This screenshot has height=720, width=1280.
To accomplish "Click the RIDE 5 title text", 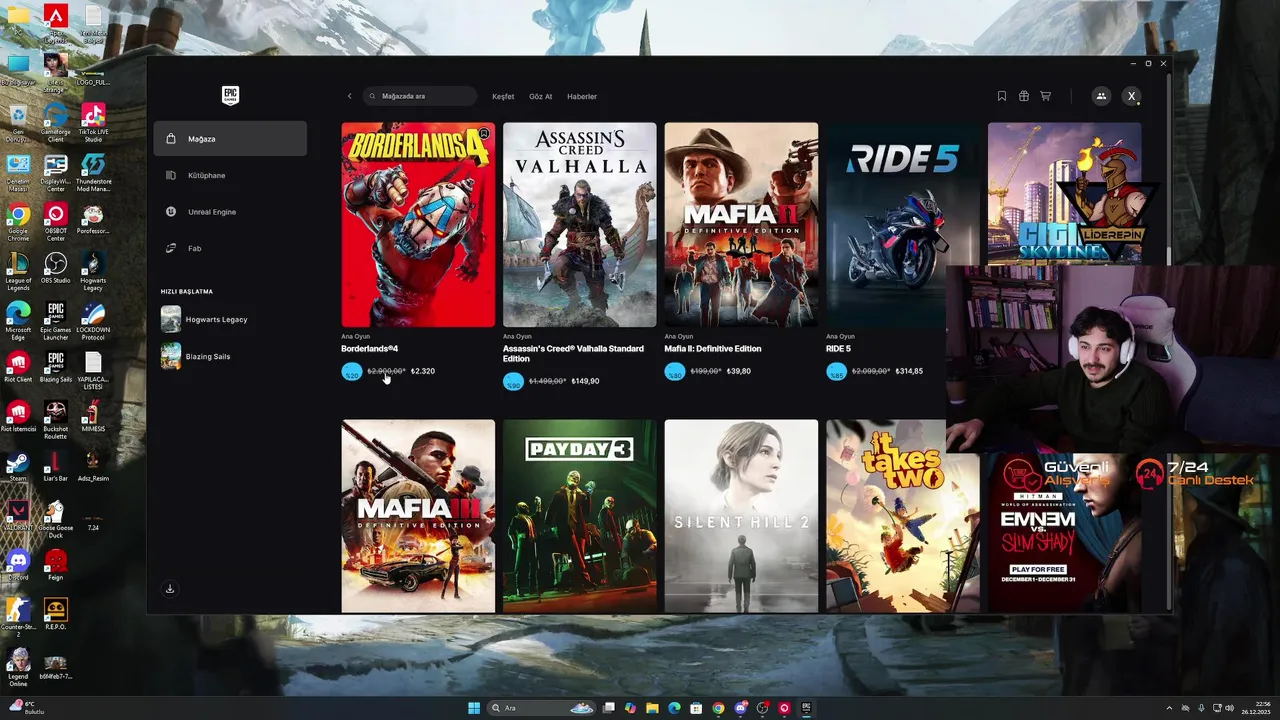I will coord(838,349).
